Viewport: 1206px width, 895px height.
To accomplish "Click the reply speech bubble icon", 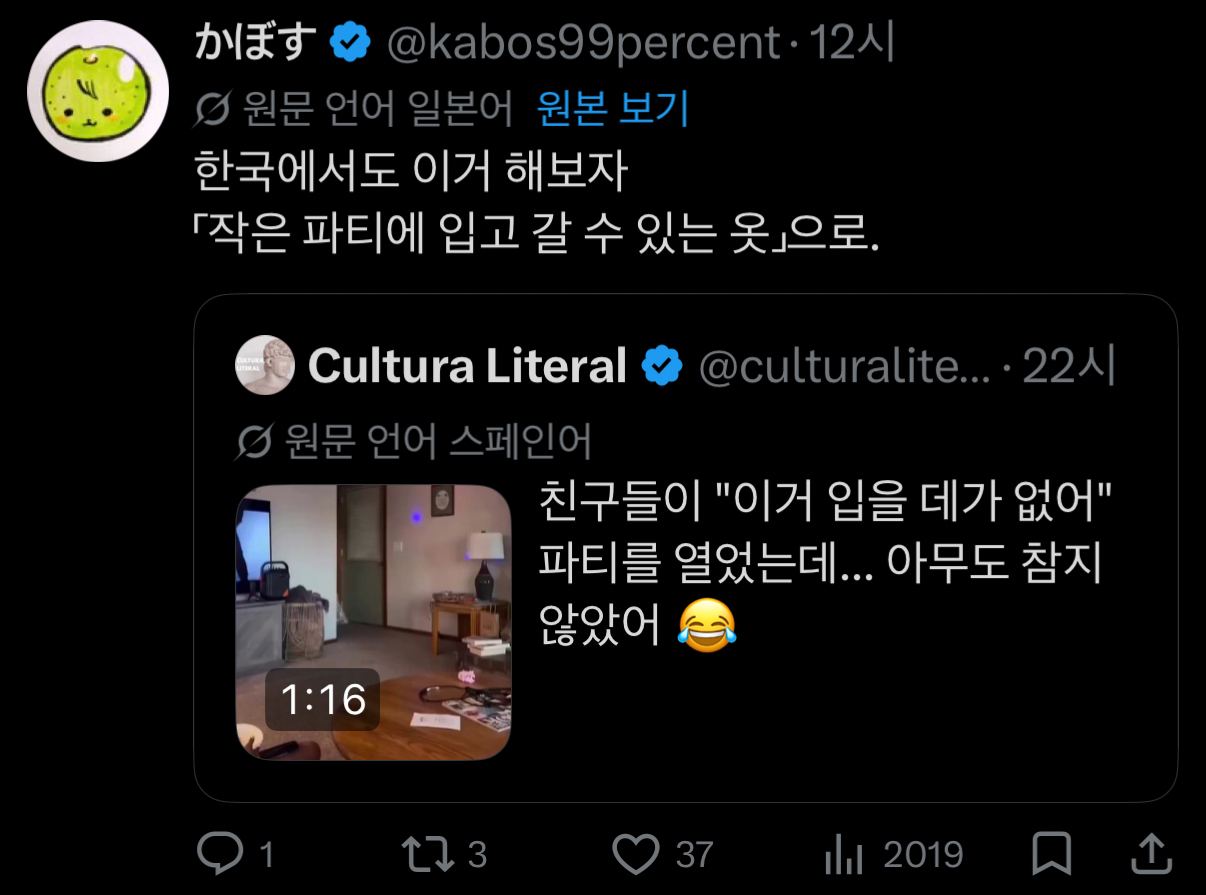I will click(x=219, y=853).
